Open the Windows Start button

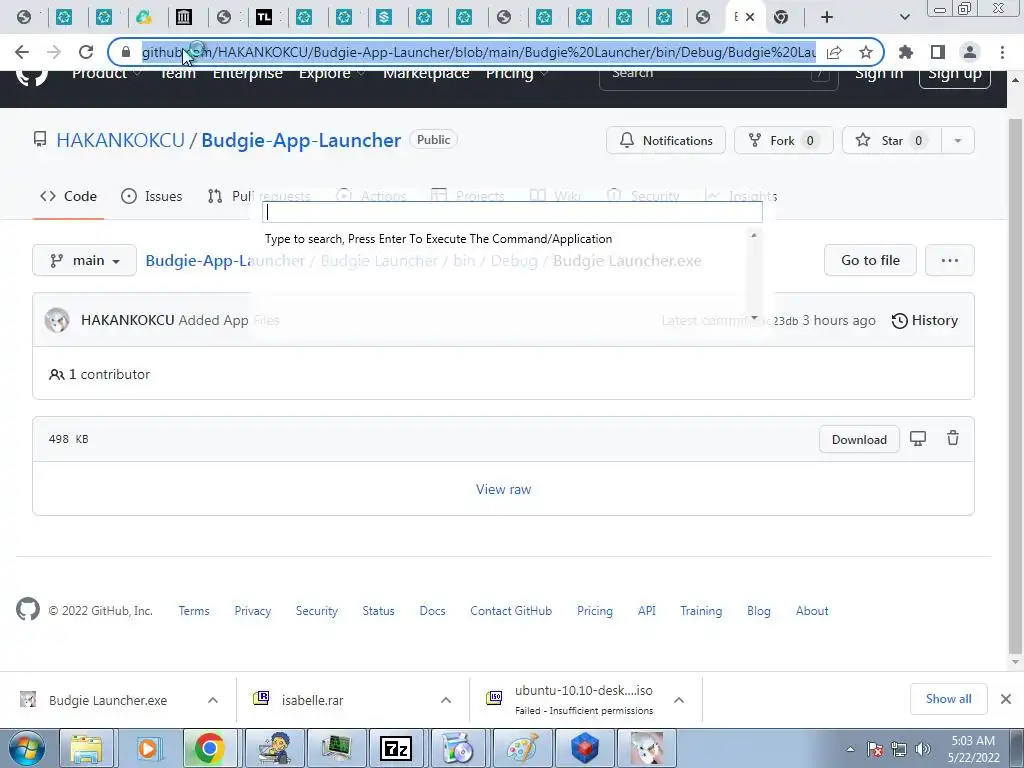[x=27, y=748]
